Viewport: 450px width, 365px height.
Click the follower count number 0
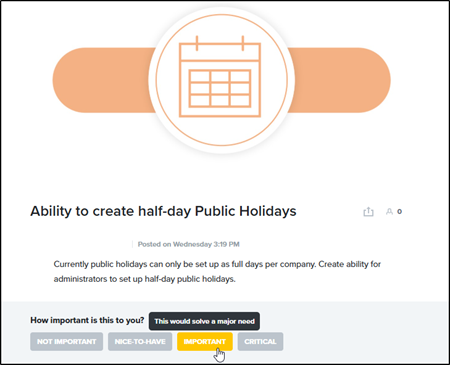point(399,211)
